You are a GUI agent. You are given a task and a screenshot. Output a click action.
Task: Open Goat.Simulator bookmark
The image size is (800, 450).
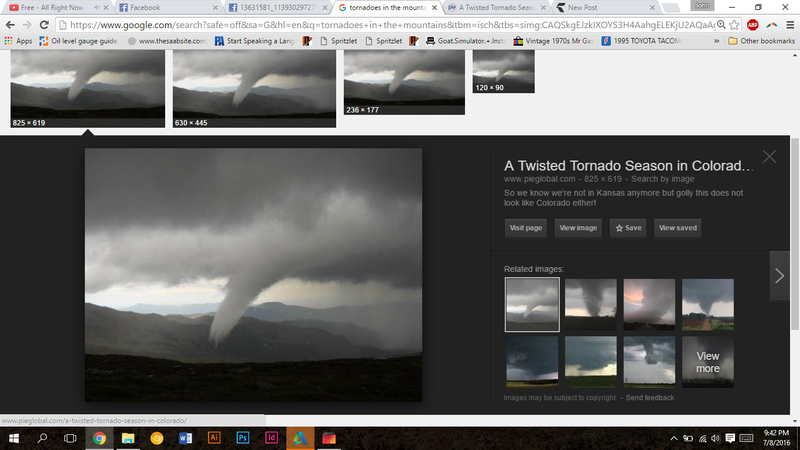click(x=465, y=41)
